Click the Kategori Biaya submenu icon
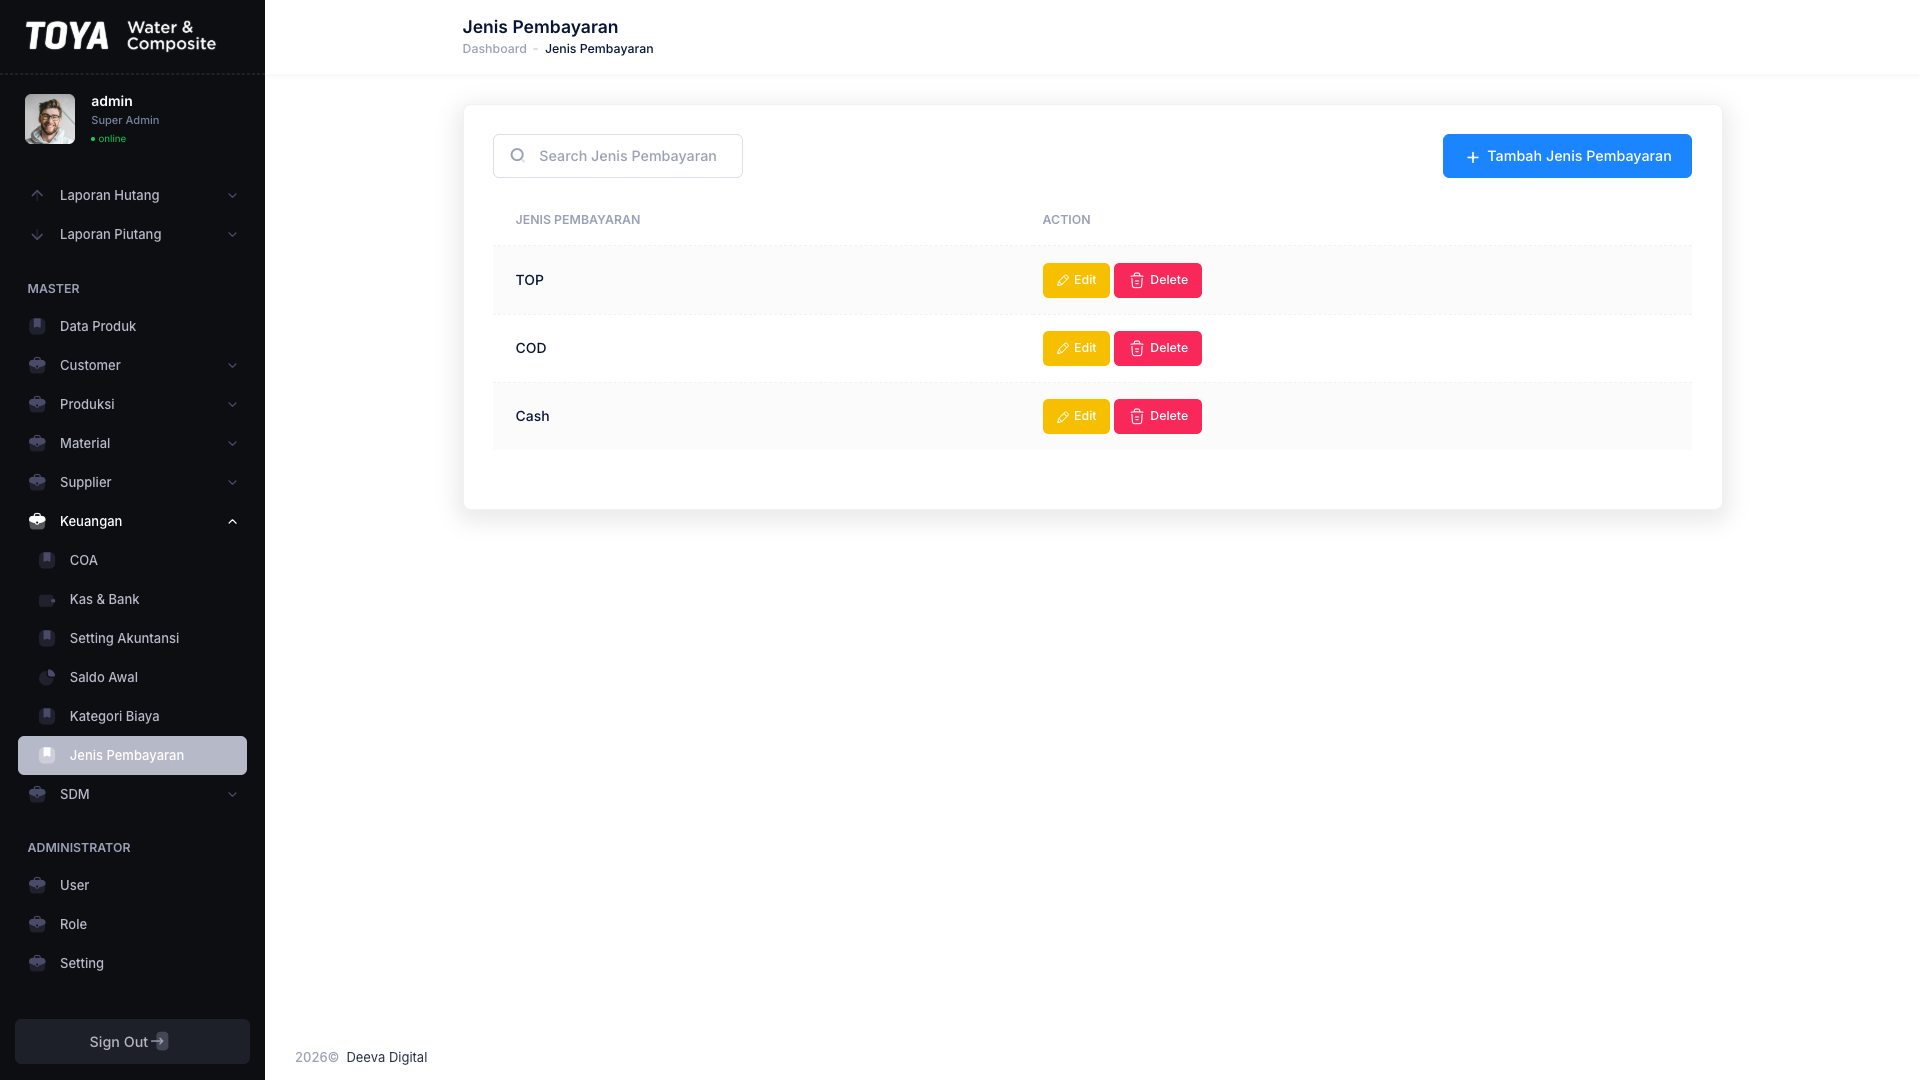1920x1080 pixels. (47, 716)
